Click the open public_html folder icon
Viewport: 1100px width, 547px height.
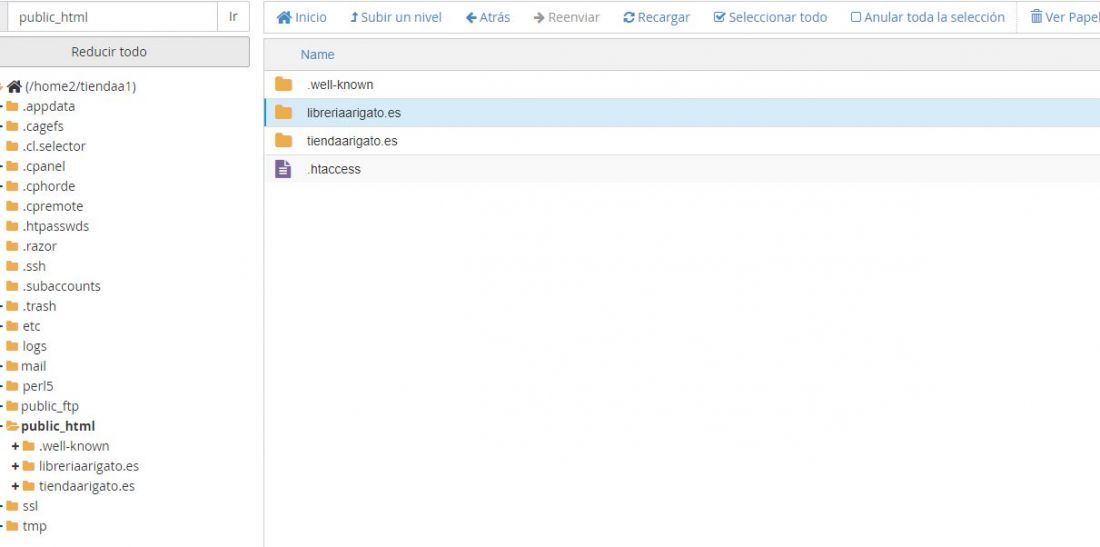(x=13, y=426)
